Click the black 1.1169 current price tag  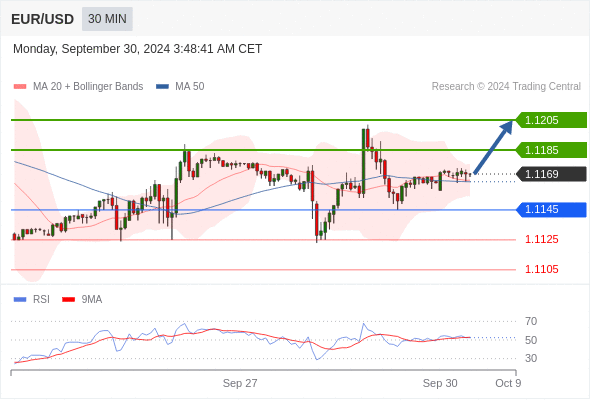coord(551,174)
